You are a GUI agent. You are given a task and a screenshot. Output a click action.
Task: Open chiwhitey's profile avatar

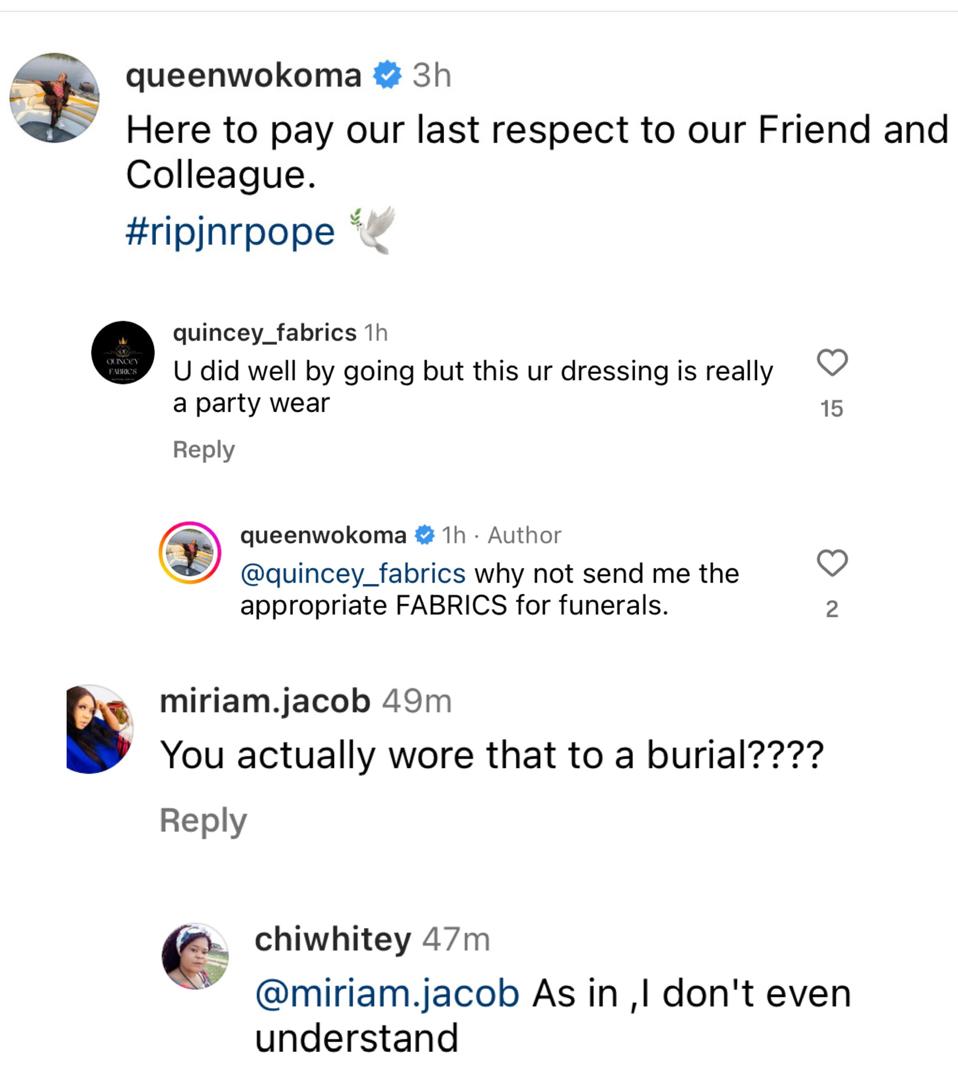pyautogui.click(x=196, y=956)
